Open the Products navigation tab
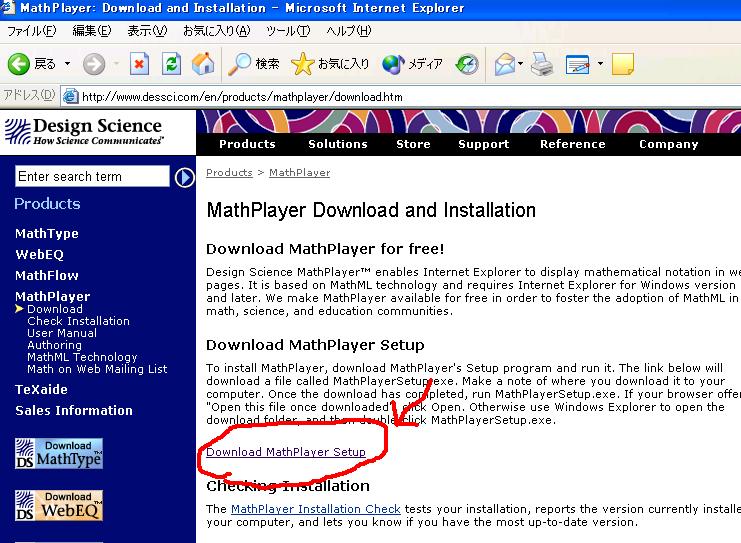Screen dimensions: 741x543 coord(247,144)
